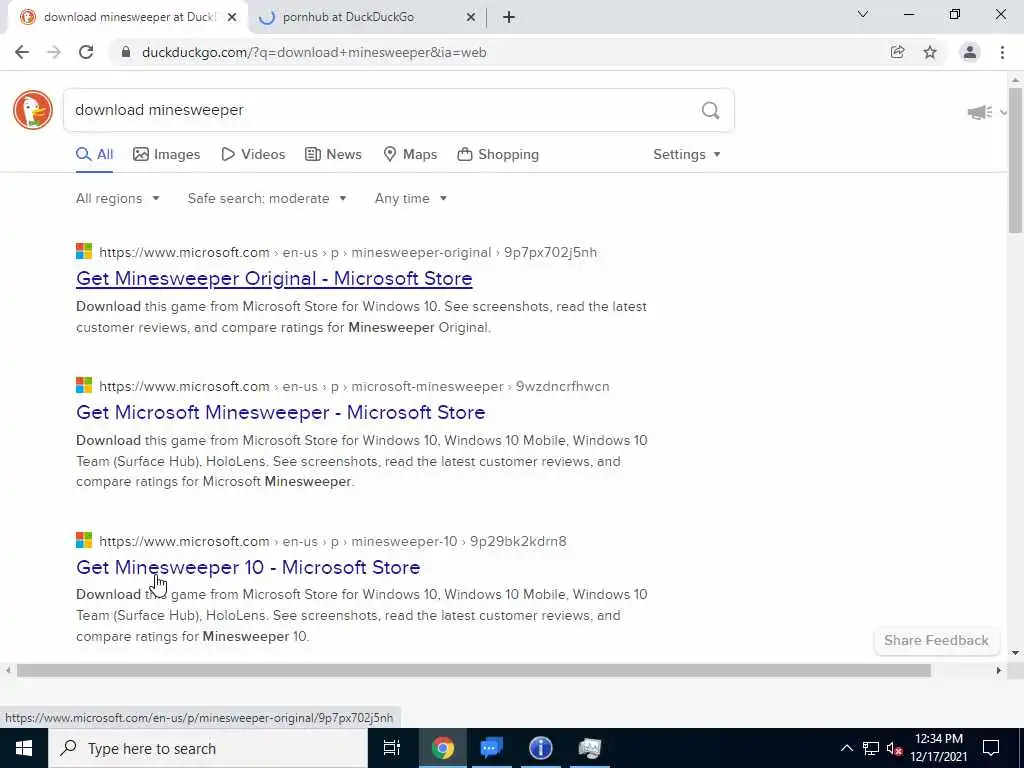The image size is (1024, 768).
Task: Click the padlock site info icon
Action: (x=126, y=52)
